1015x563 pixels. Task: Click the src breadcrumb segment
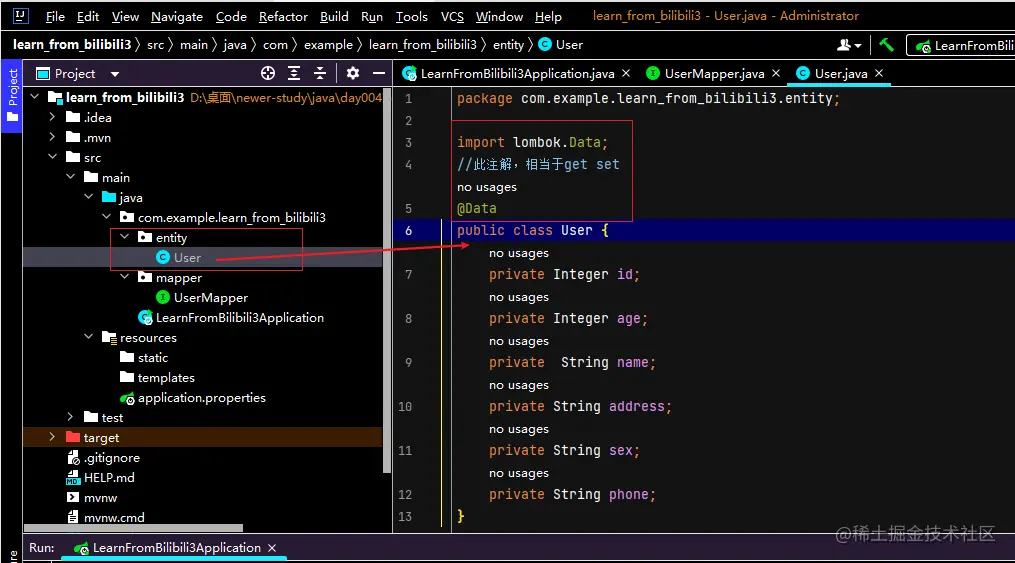pyautogui.click(x=155, y=45)
